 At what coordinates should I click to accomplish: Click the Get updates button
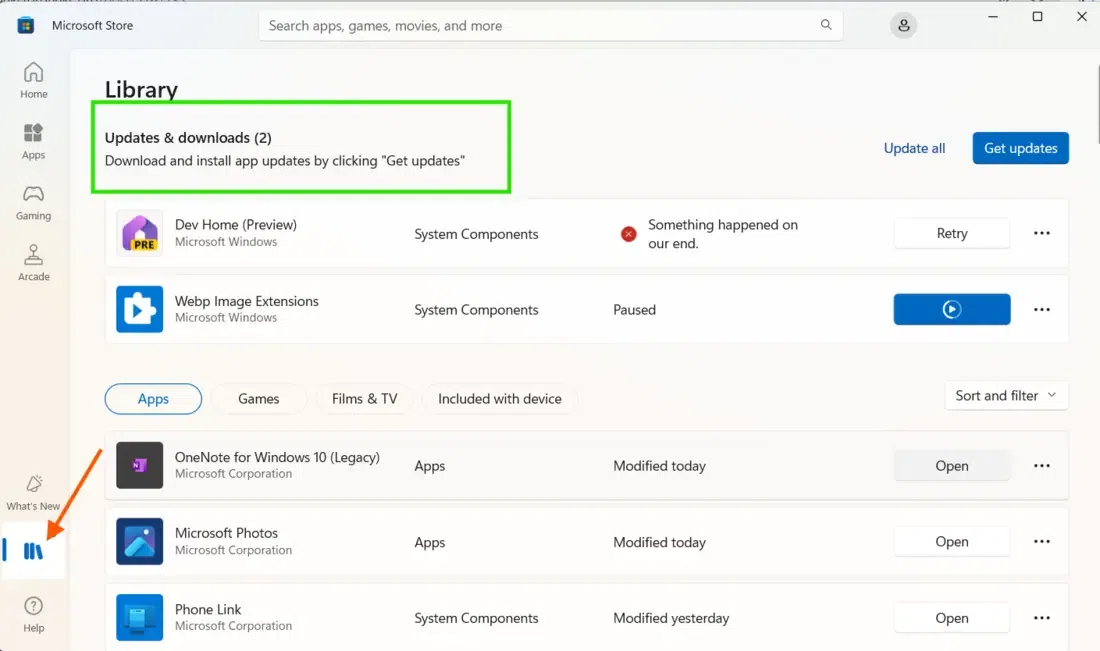[1020, 148]
